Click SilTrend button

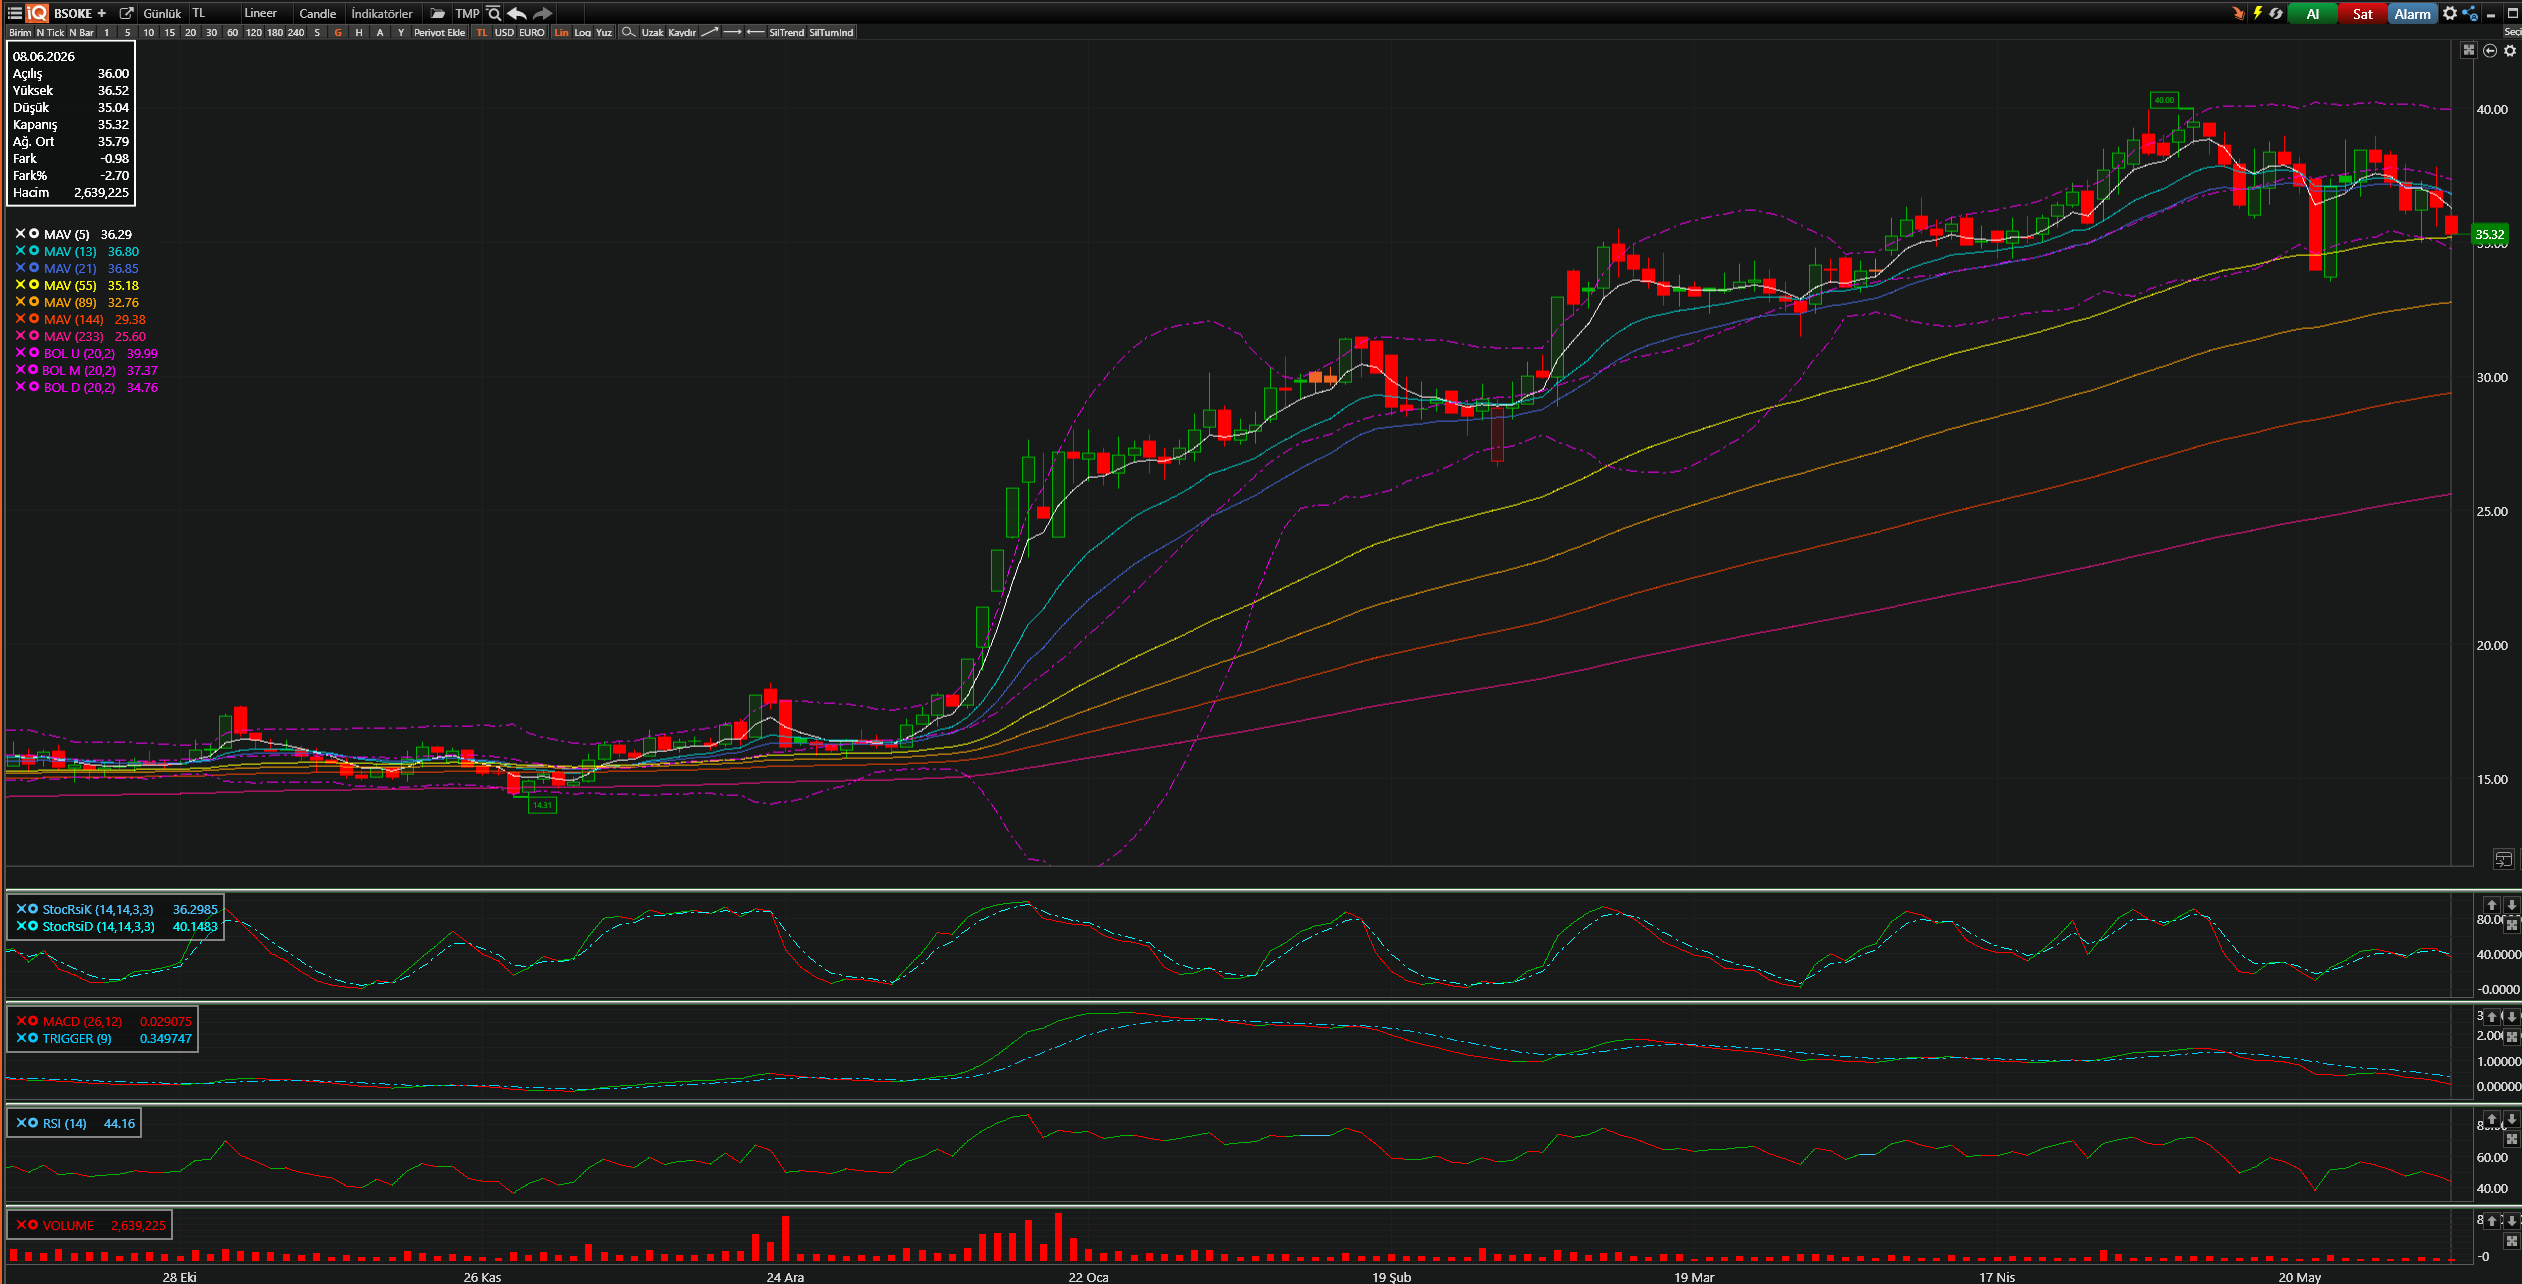tap(786, 32)
